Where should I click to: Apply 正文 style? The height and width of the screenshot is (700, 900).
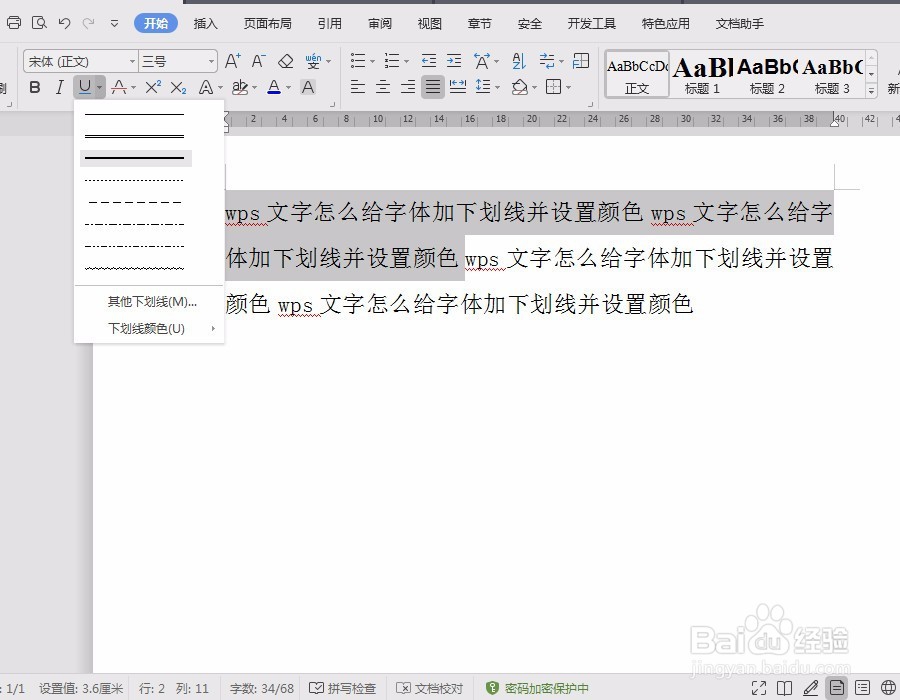(637, 75)
